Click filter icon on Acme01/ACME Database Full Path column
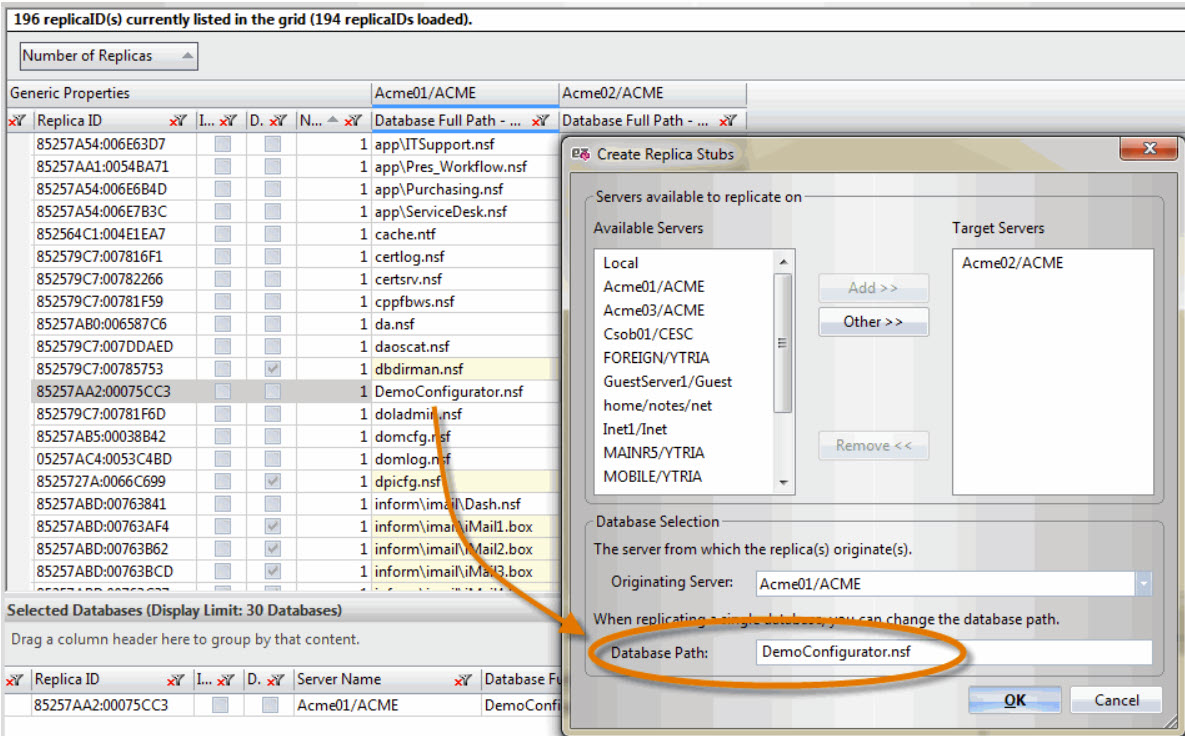Image resolution: width=1185 pixels, height=736 pixels. [x=540, y=121]
